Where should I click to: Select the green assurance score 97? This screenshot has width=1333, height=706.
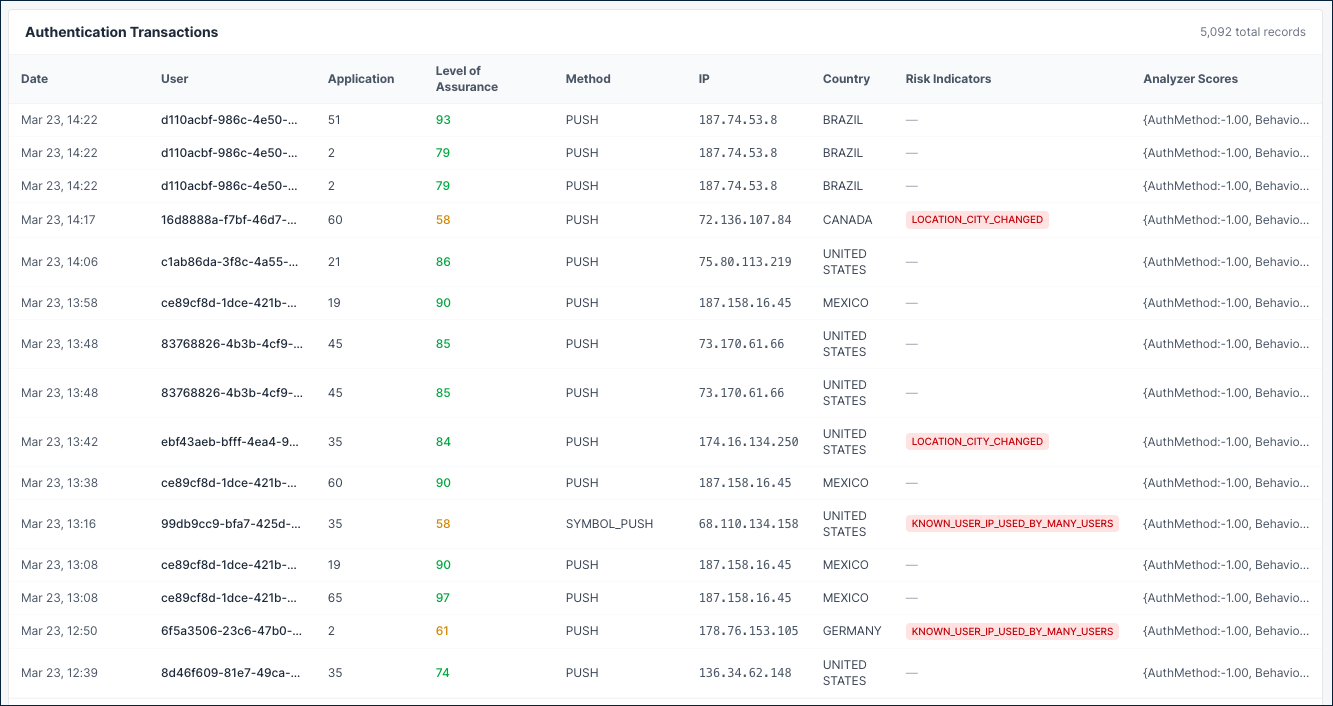tap(443, 597)
